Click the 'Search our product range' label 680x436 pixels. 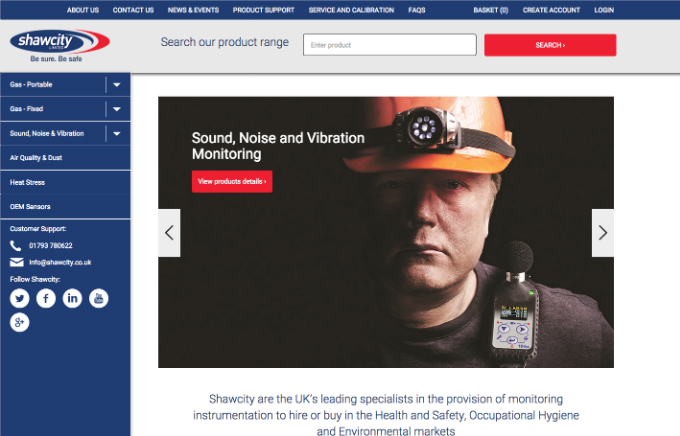pos(225,42)
